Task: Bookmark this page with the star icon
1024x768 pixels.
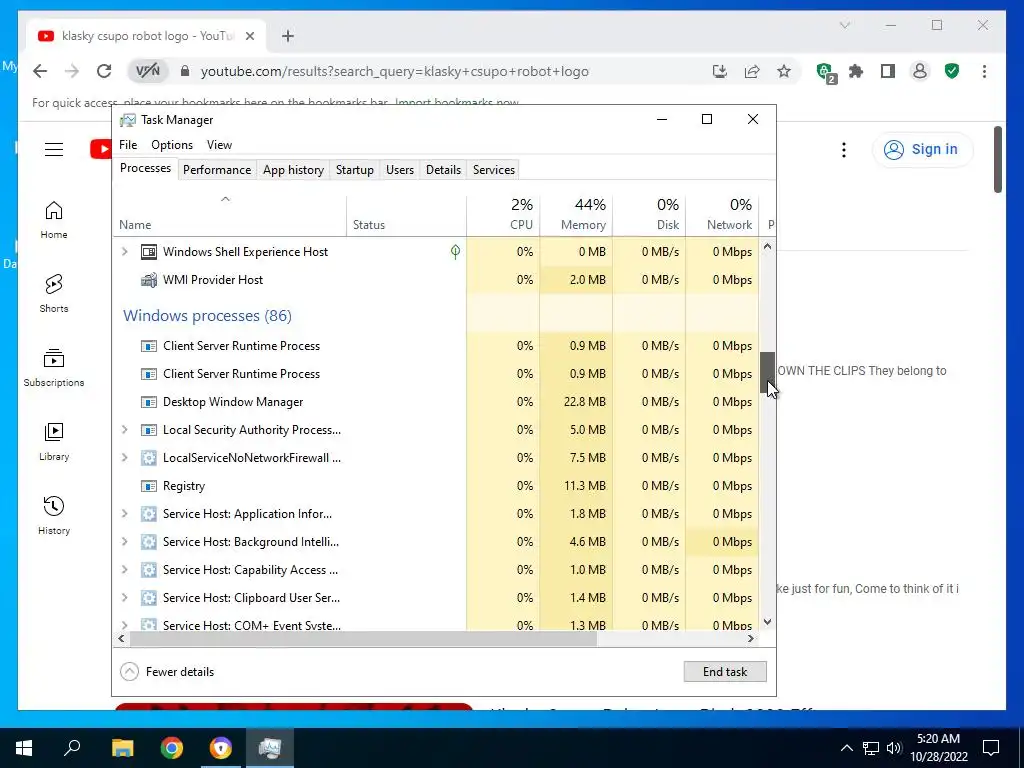Action: (784, 71)
